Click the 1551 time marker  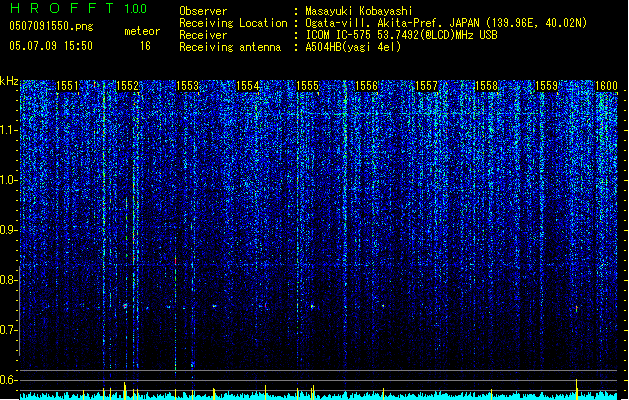click(x=67, y=86)
